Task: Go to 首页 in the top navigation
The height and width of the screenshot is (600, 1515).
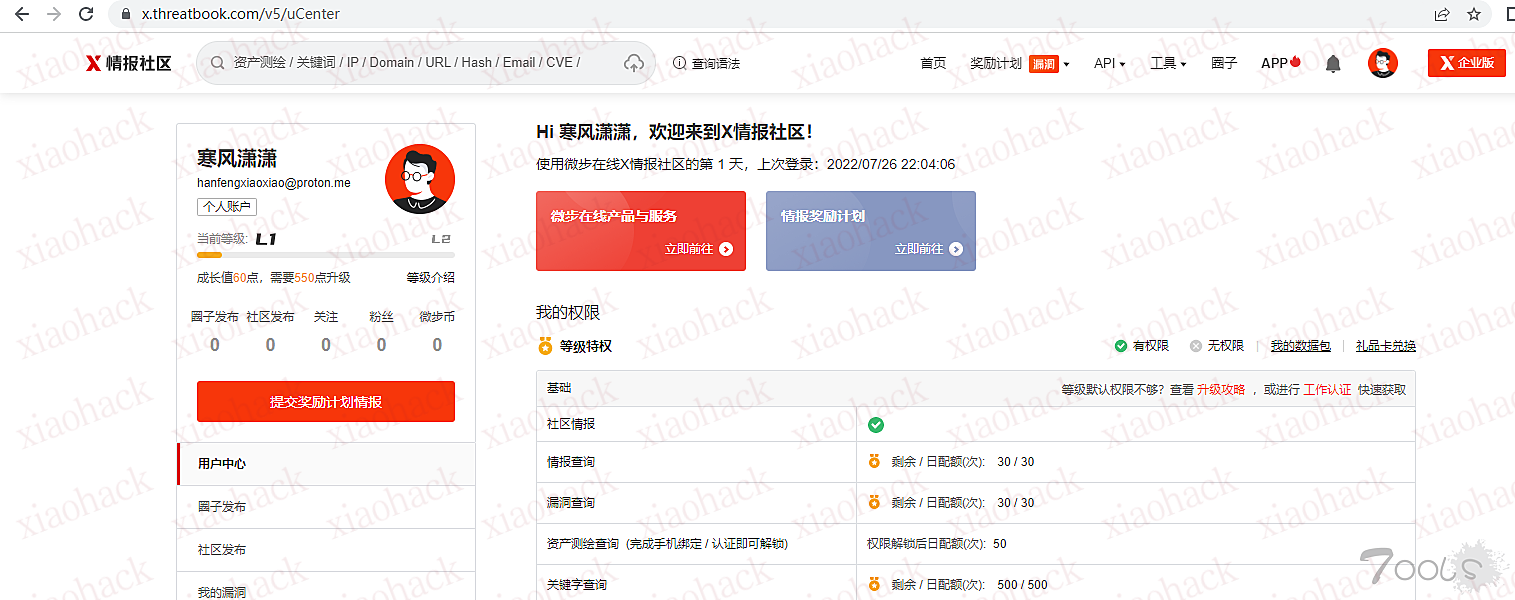Action: (x=932, y=63)
